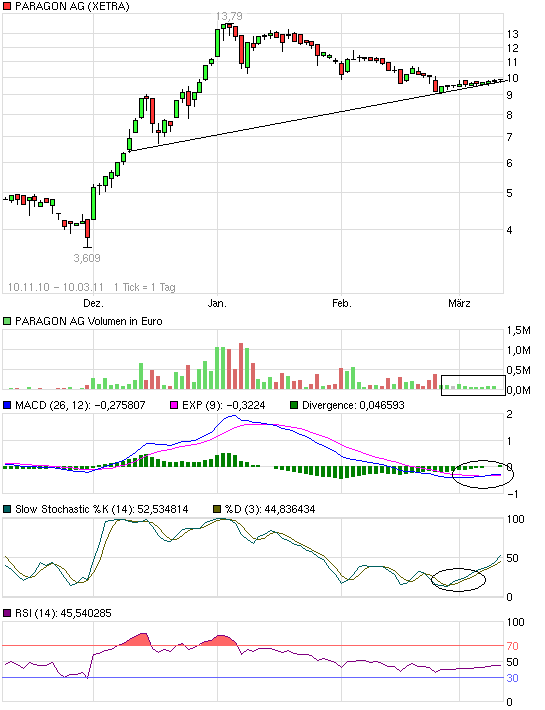Screen dimensions: 545x710
Task: Click the blue MACD legend square
Action: coord(7,405)
